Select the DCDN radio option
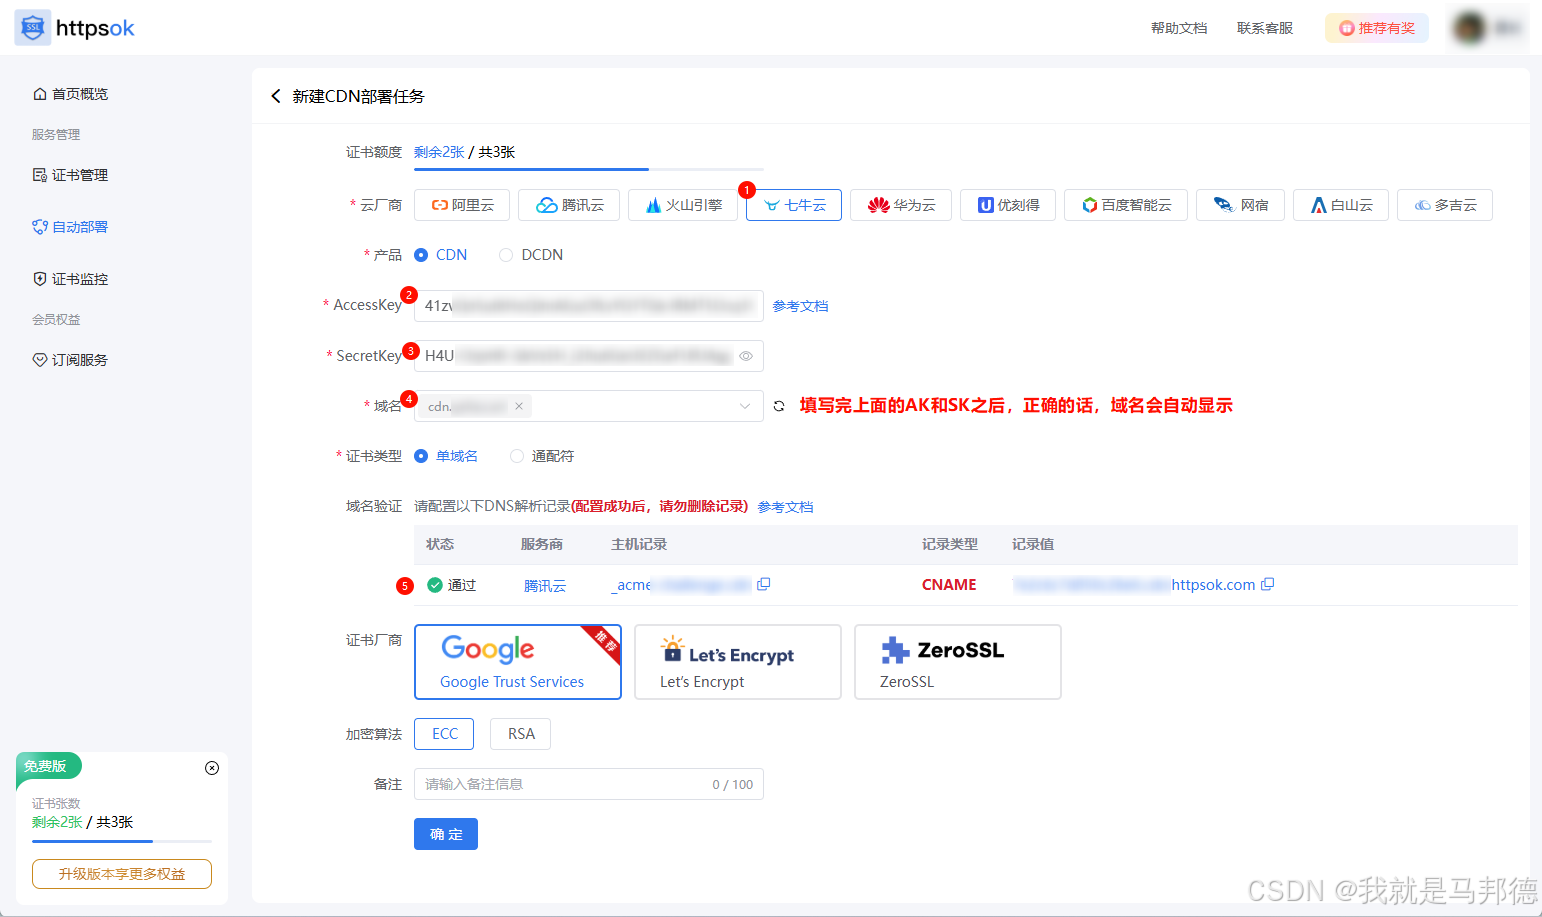Viewport: 1542px width, 917px height. [x=505, y=254]
